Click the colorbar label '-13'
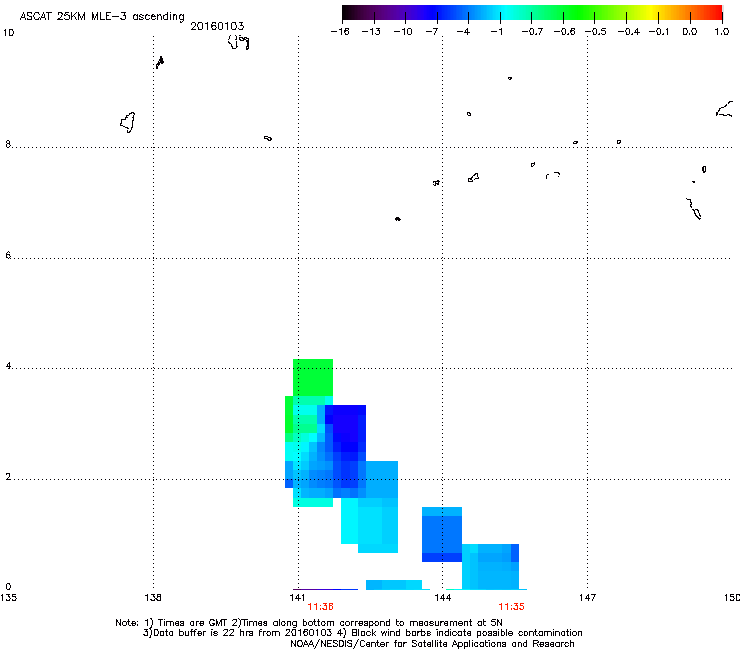The image size is (740, 650). click(371, 32)
